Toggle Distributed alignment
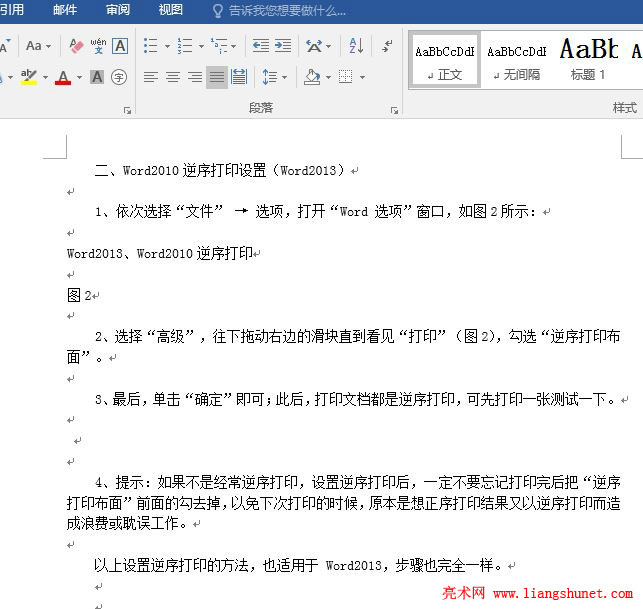Image resolution: width=643 pixels, height=609 pixels. point(239,77)
